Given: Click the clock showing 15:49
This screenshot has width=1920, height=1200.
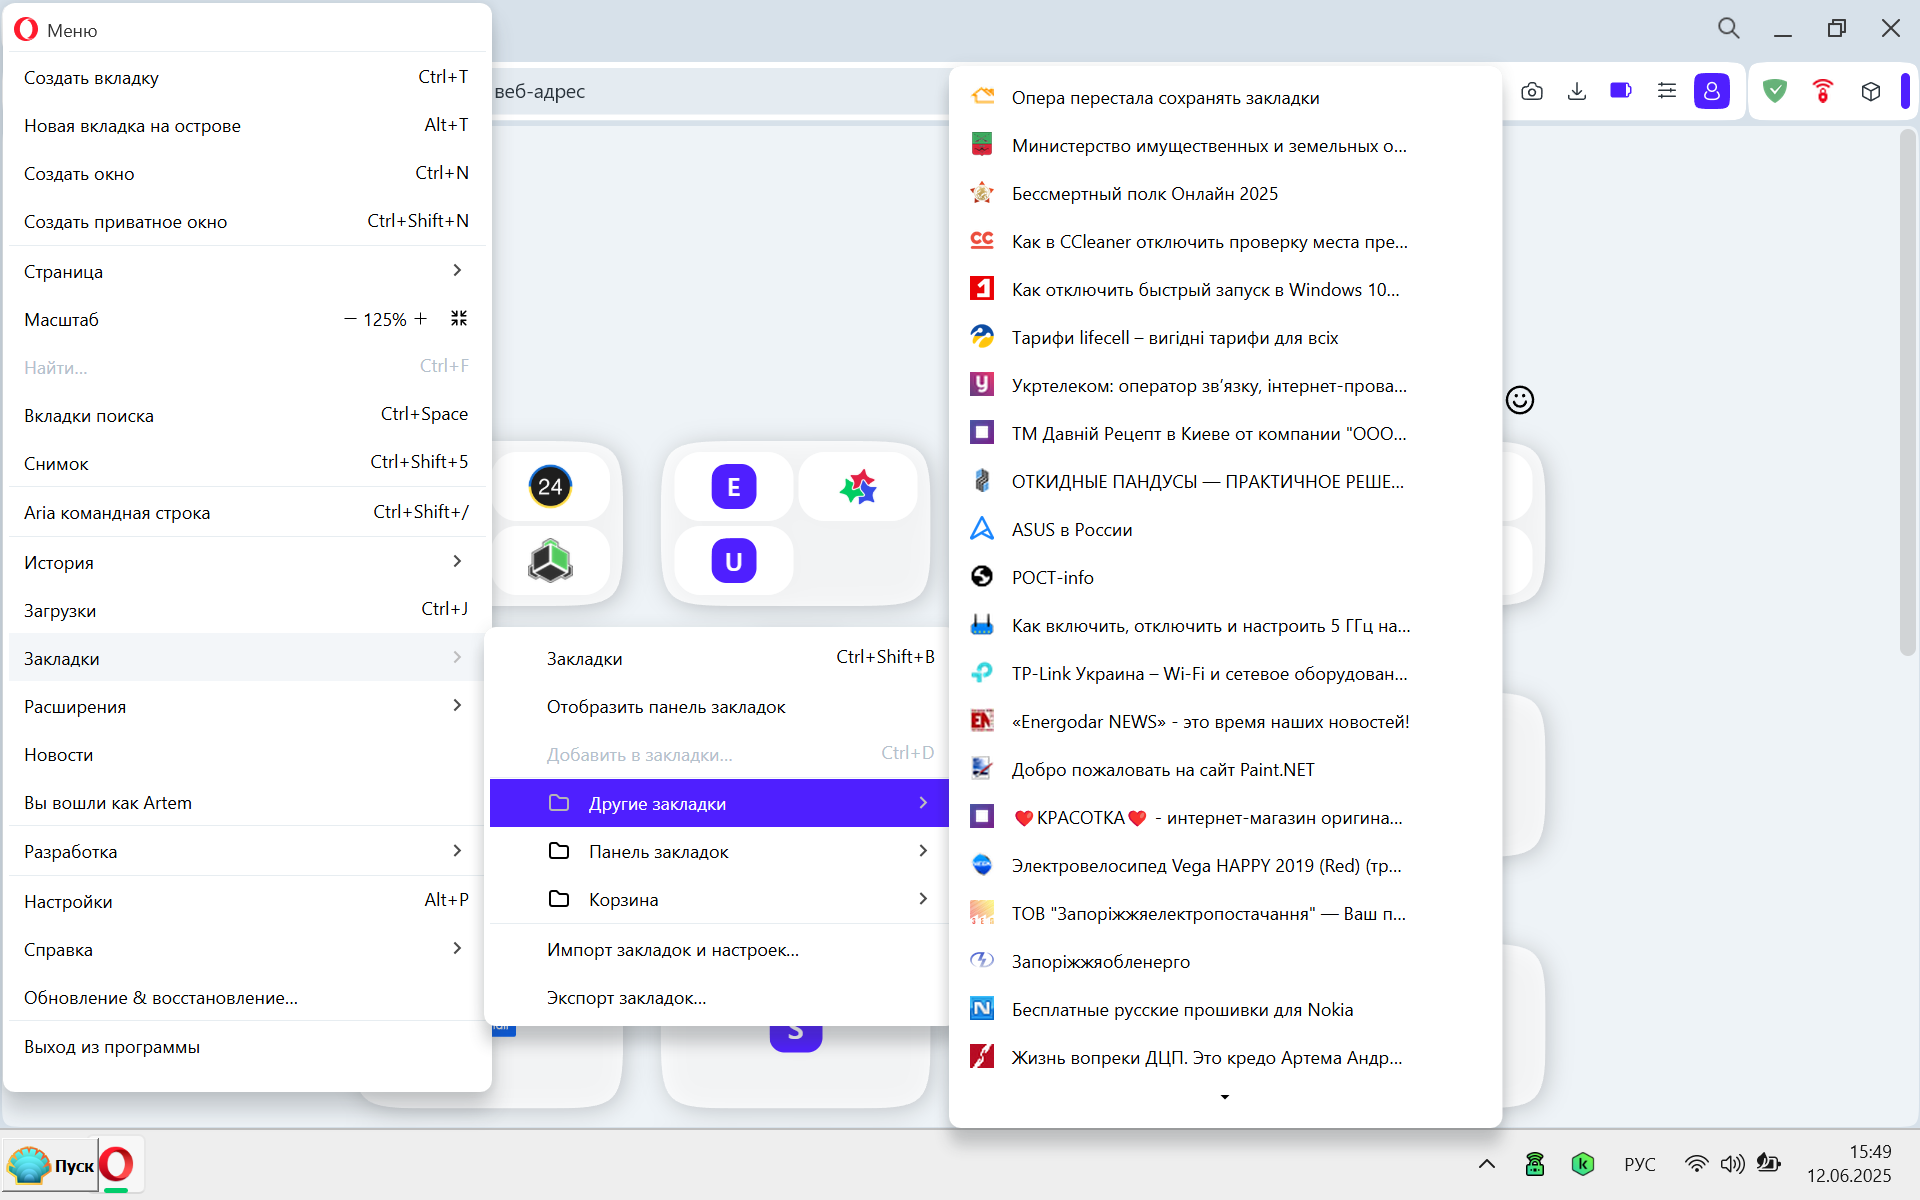Looking at the screenshot, I should 1869,1151.
